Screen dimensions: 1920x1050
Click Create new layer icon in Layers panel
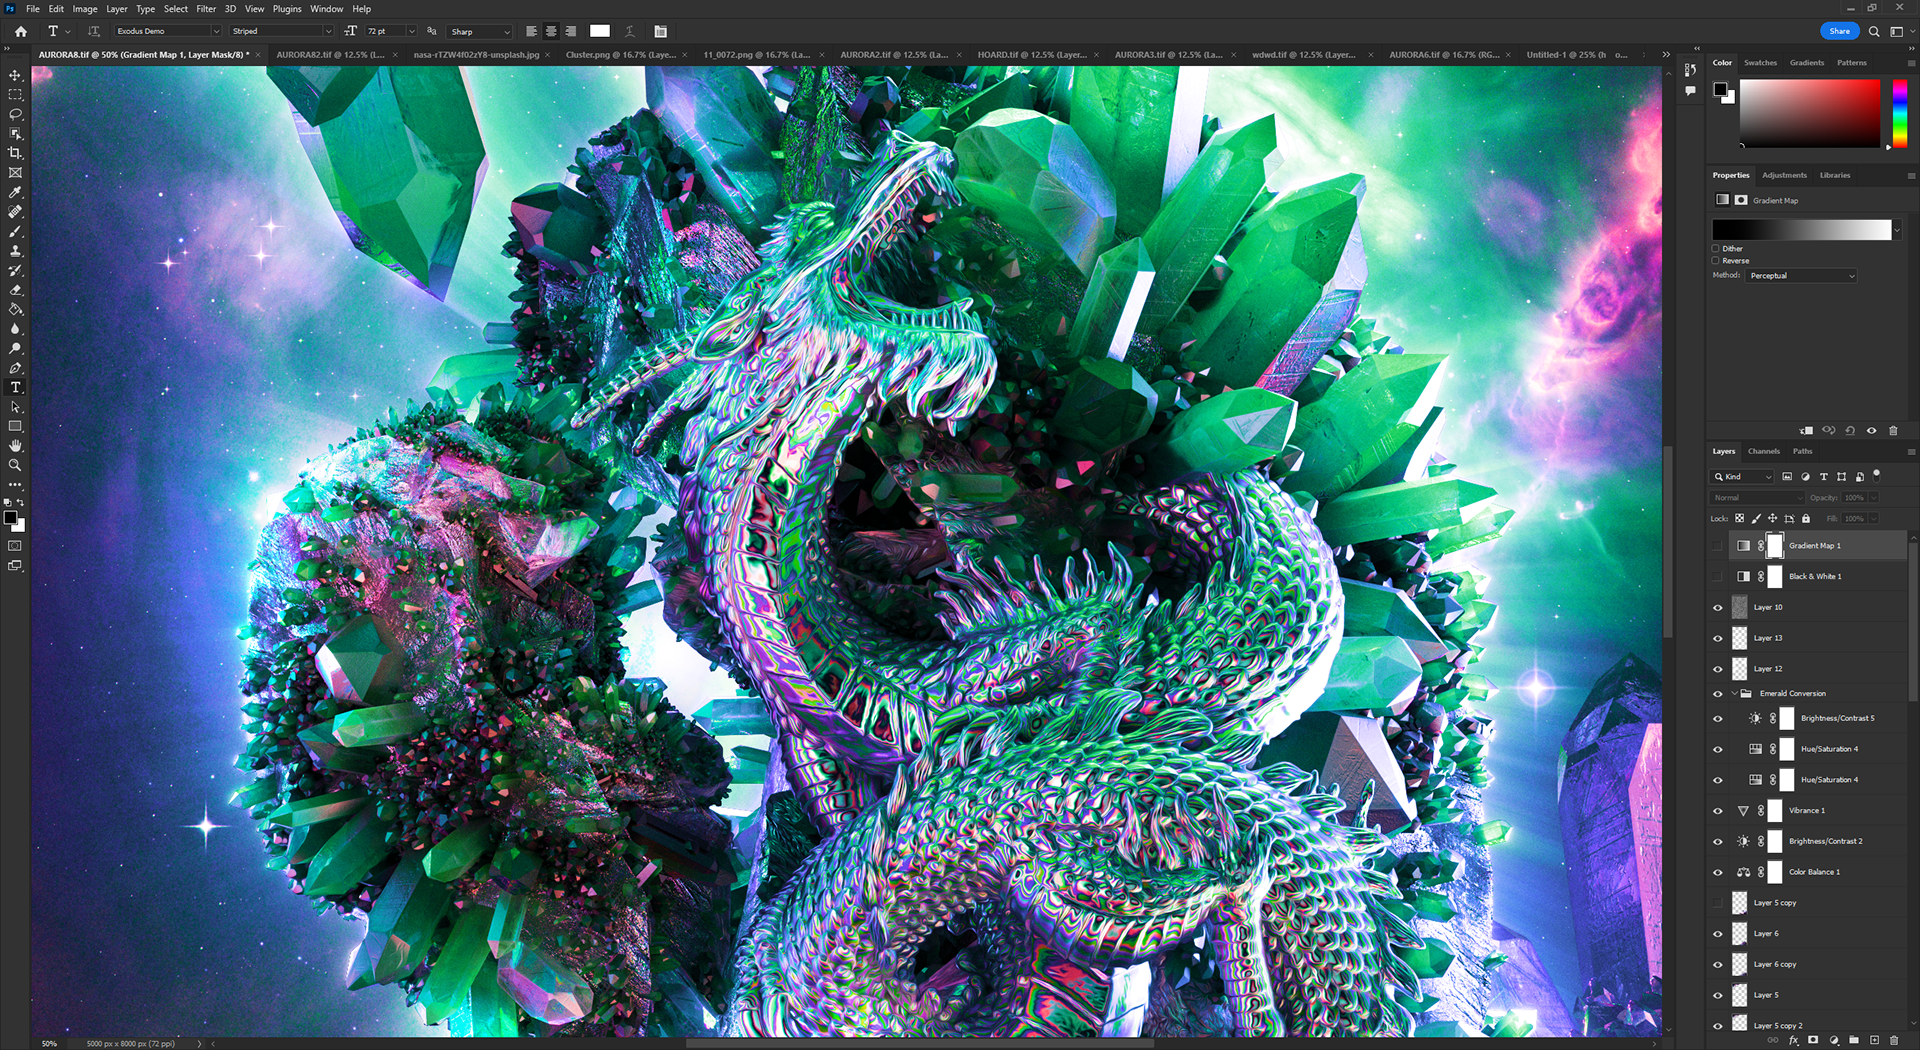coord(1874,1040)
